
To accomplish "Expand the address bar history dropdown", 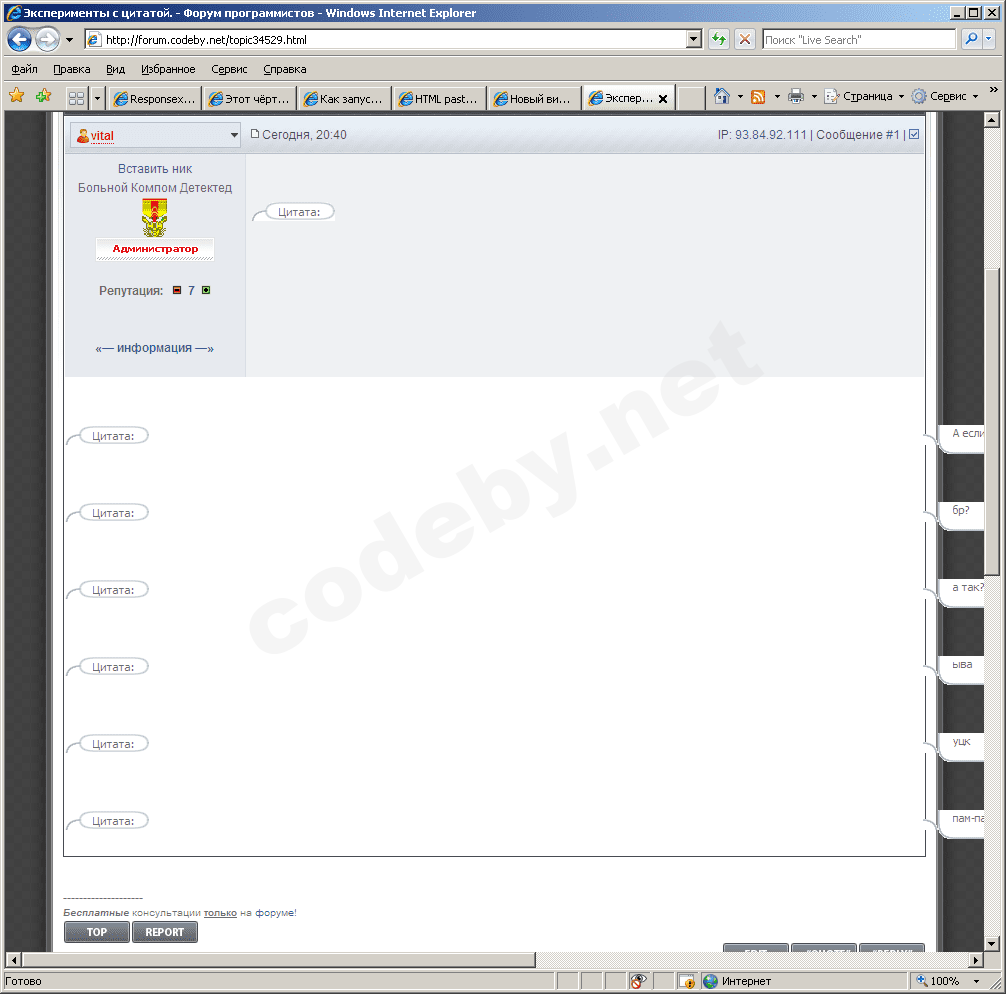I will (694, 40).
